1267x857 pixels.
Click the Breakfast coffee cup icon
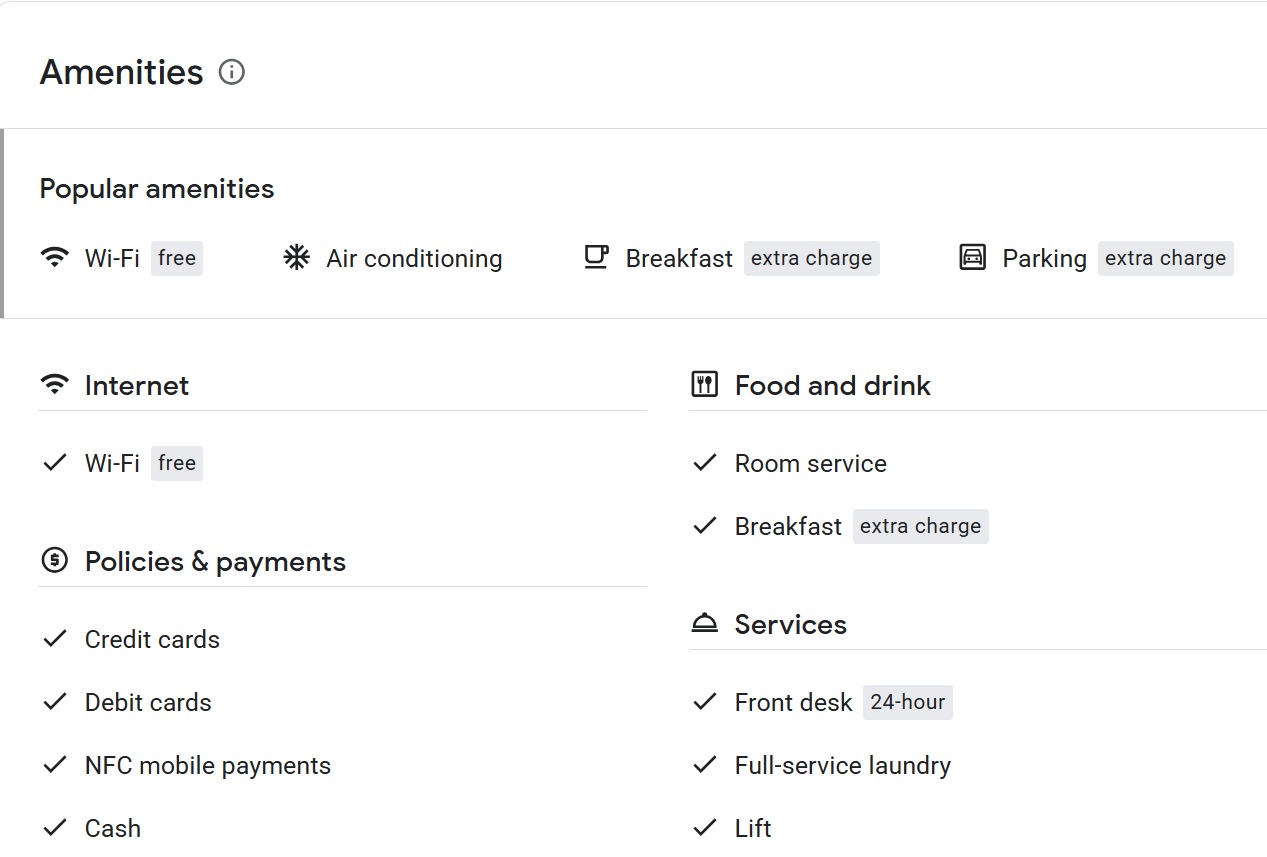596,258
